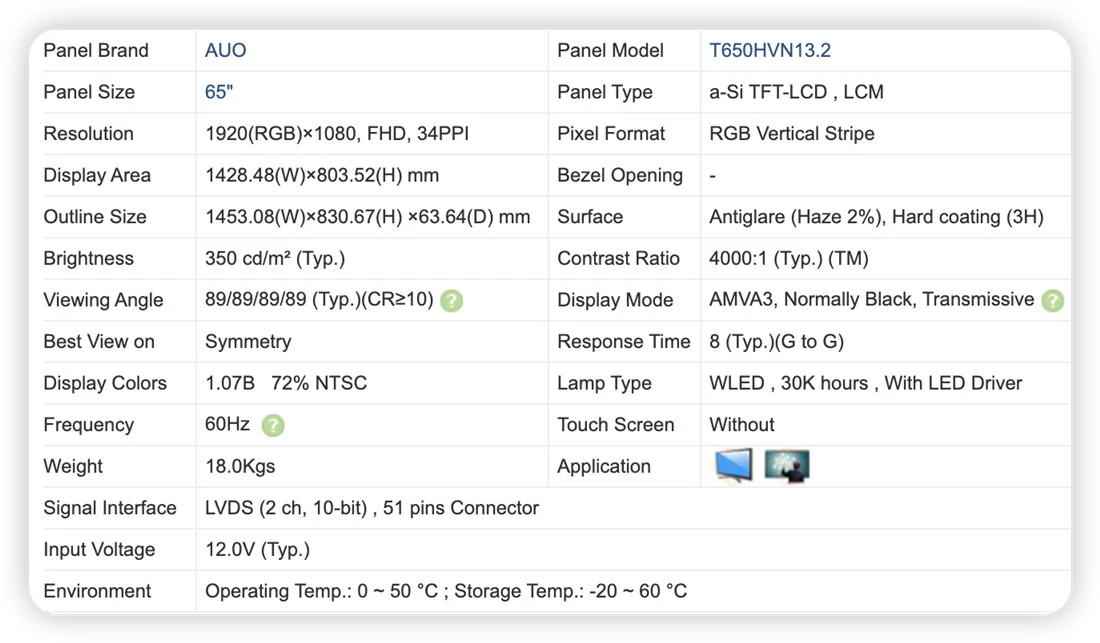Click the Application label
Image resolution: width=1100 pixels, height=643 pixels.
[x=604, y=466]
